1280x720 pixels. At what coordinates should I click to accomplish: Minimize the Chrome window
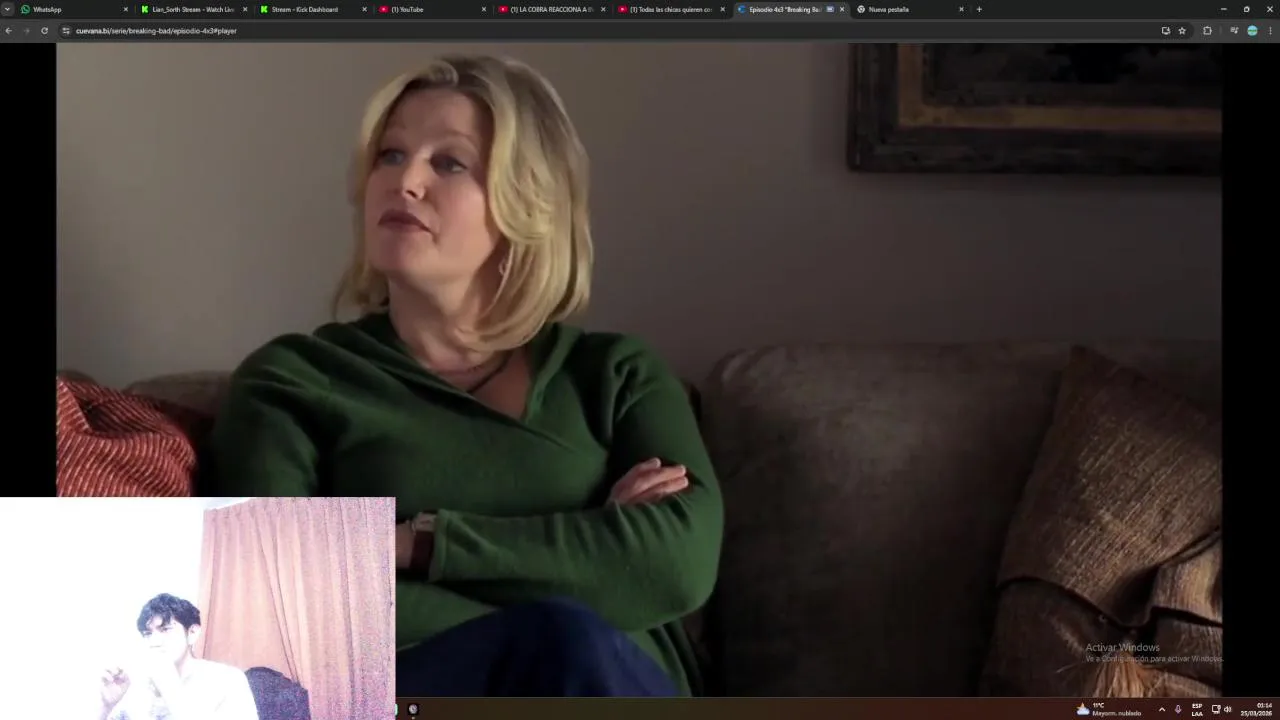[1223, 9]
